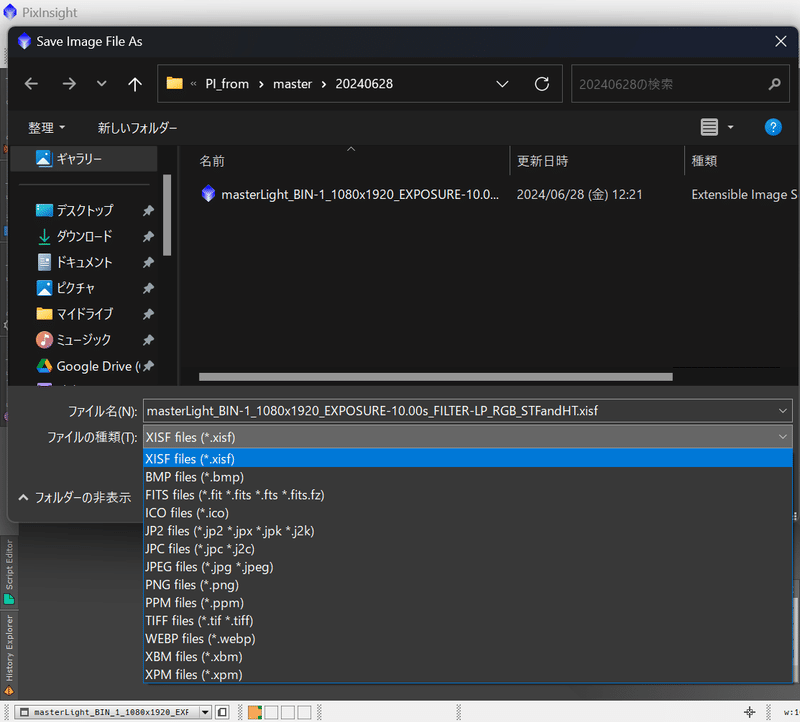Select the orange channel swatch in PixInsight toolbar
This screenshot has height=722, width=800.
255,712
